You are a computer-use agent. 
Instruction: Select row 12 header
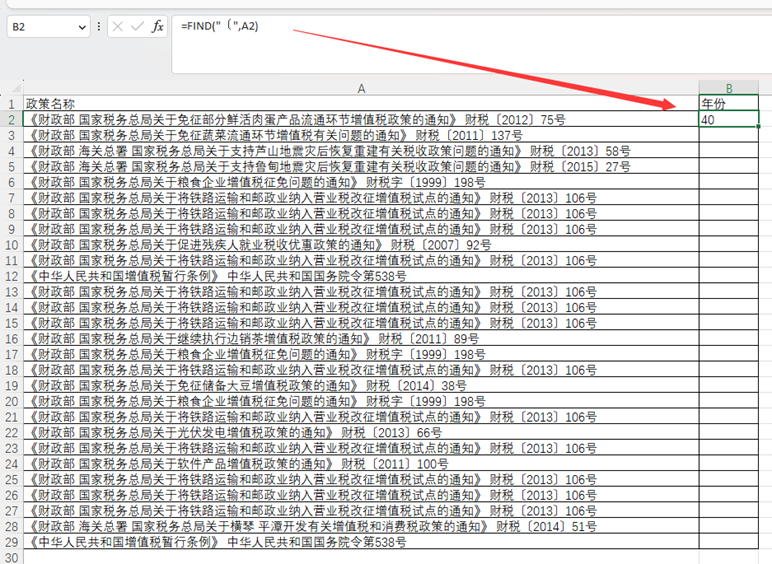tap(11, 276)
